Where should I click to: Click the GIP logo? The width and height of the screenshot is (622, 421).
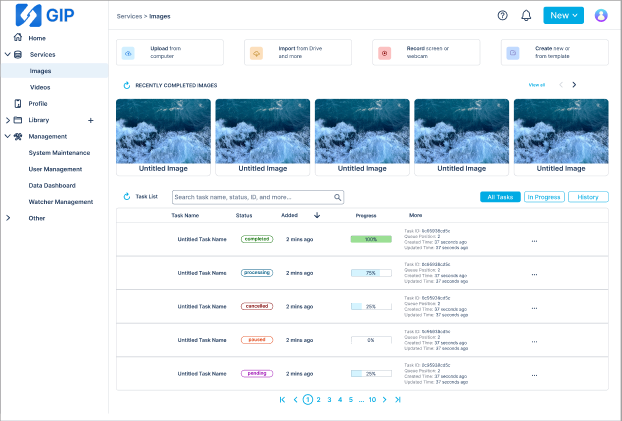(x=44, y=15)
